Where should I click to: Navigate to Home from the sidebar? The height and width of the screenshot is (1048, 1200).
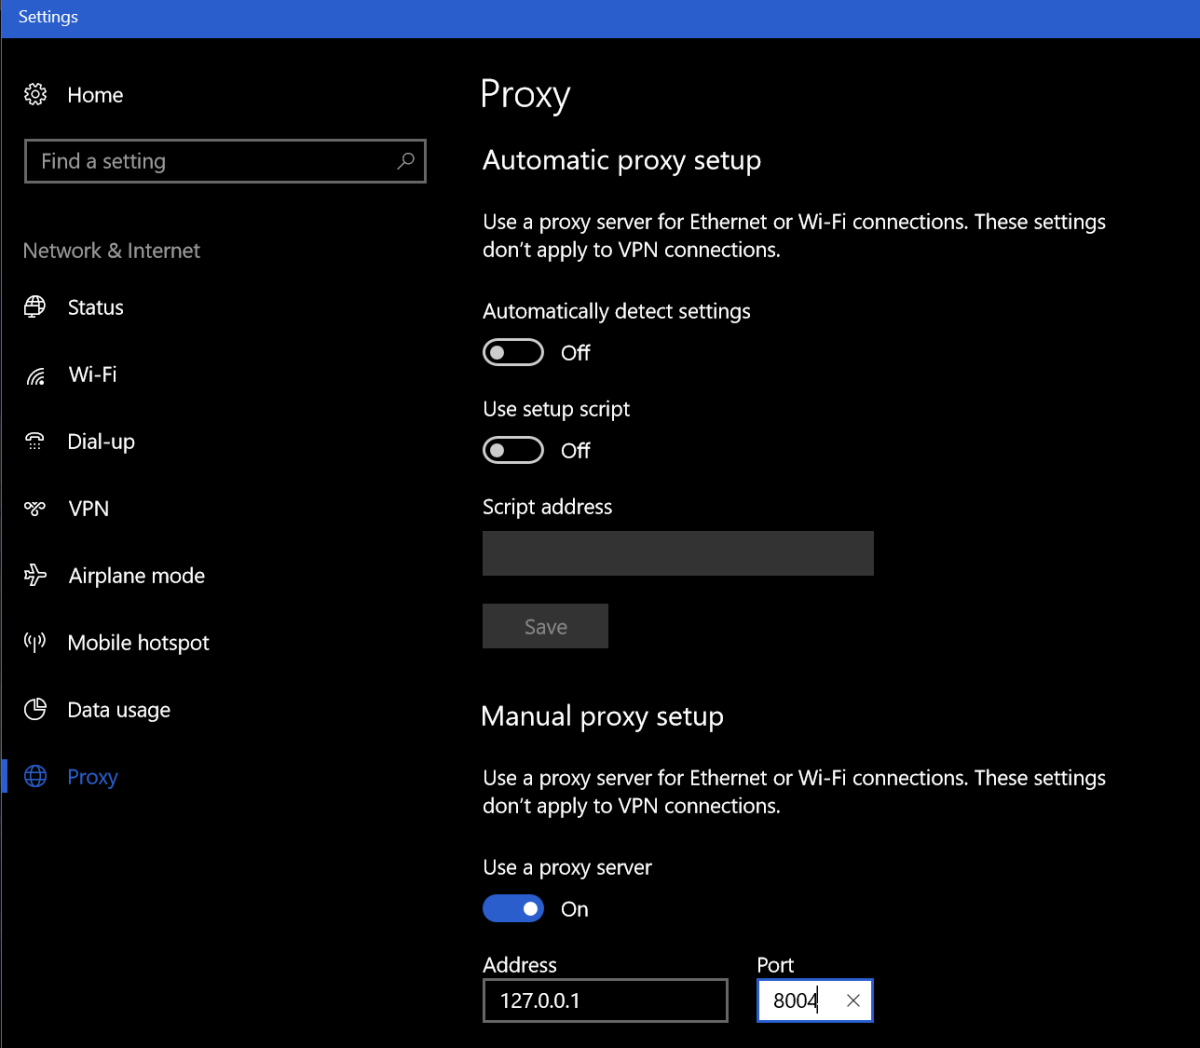coord(95,94)
